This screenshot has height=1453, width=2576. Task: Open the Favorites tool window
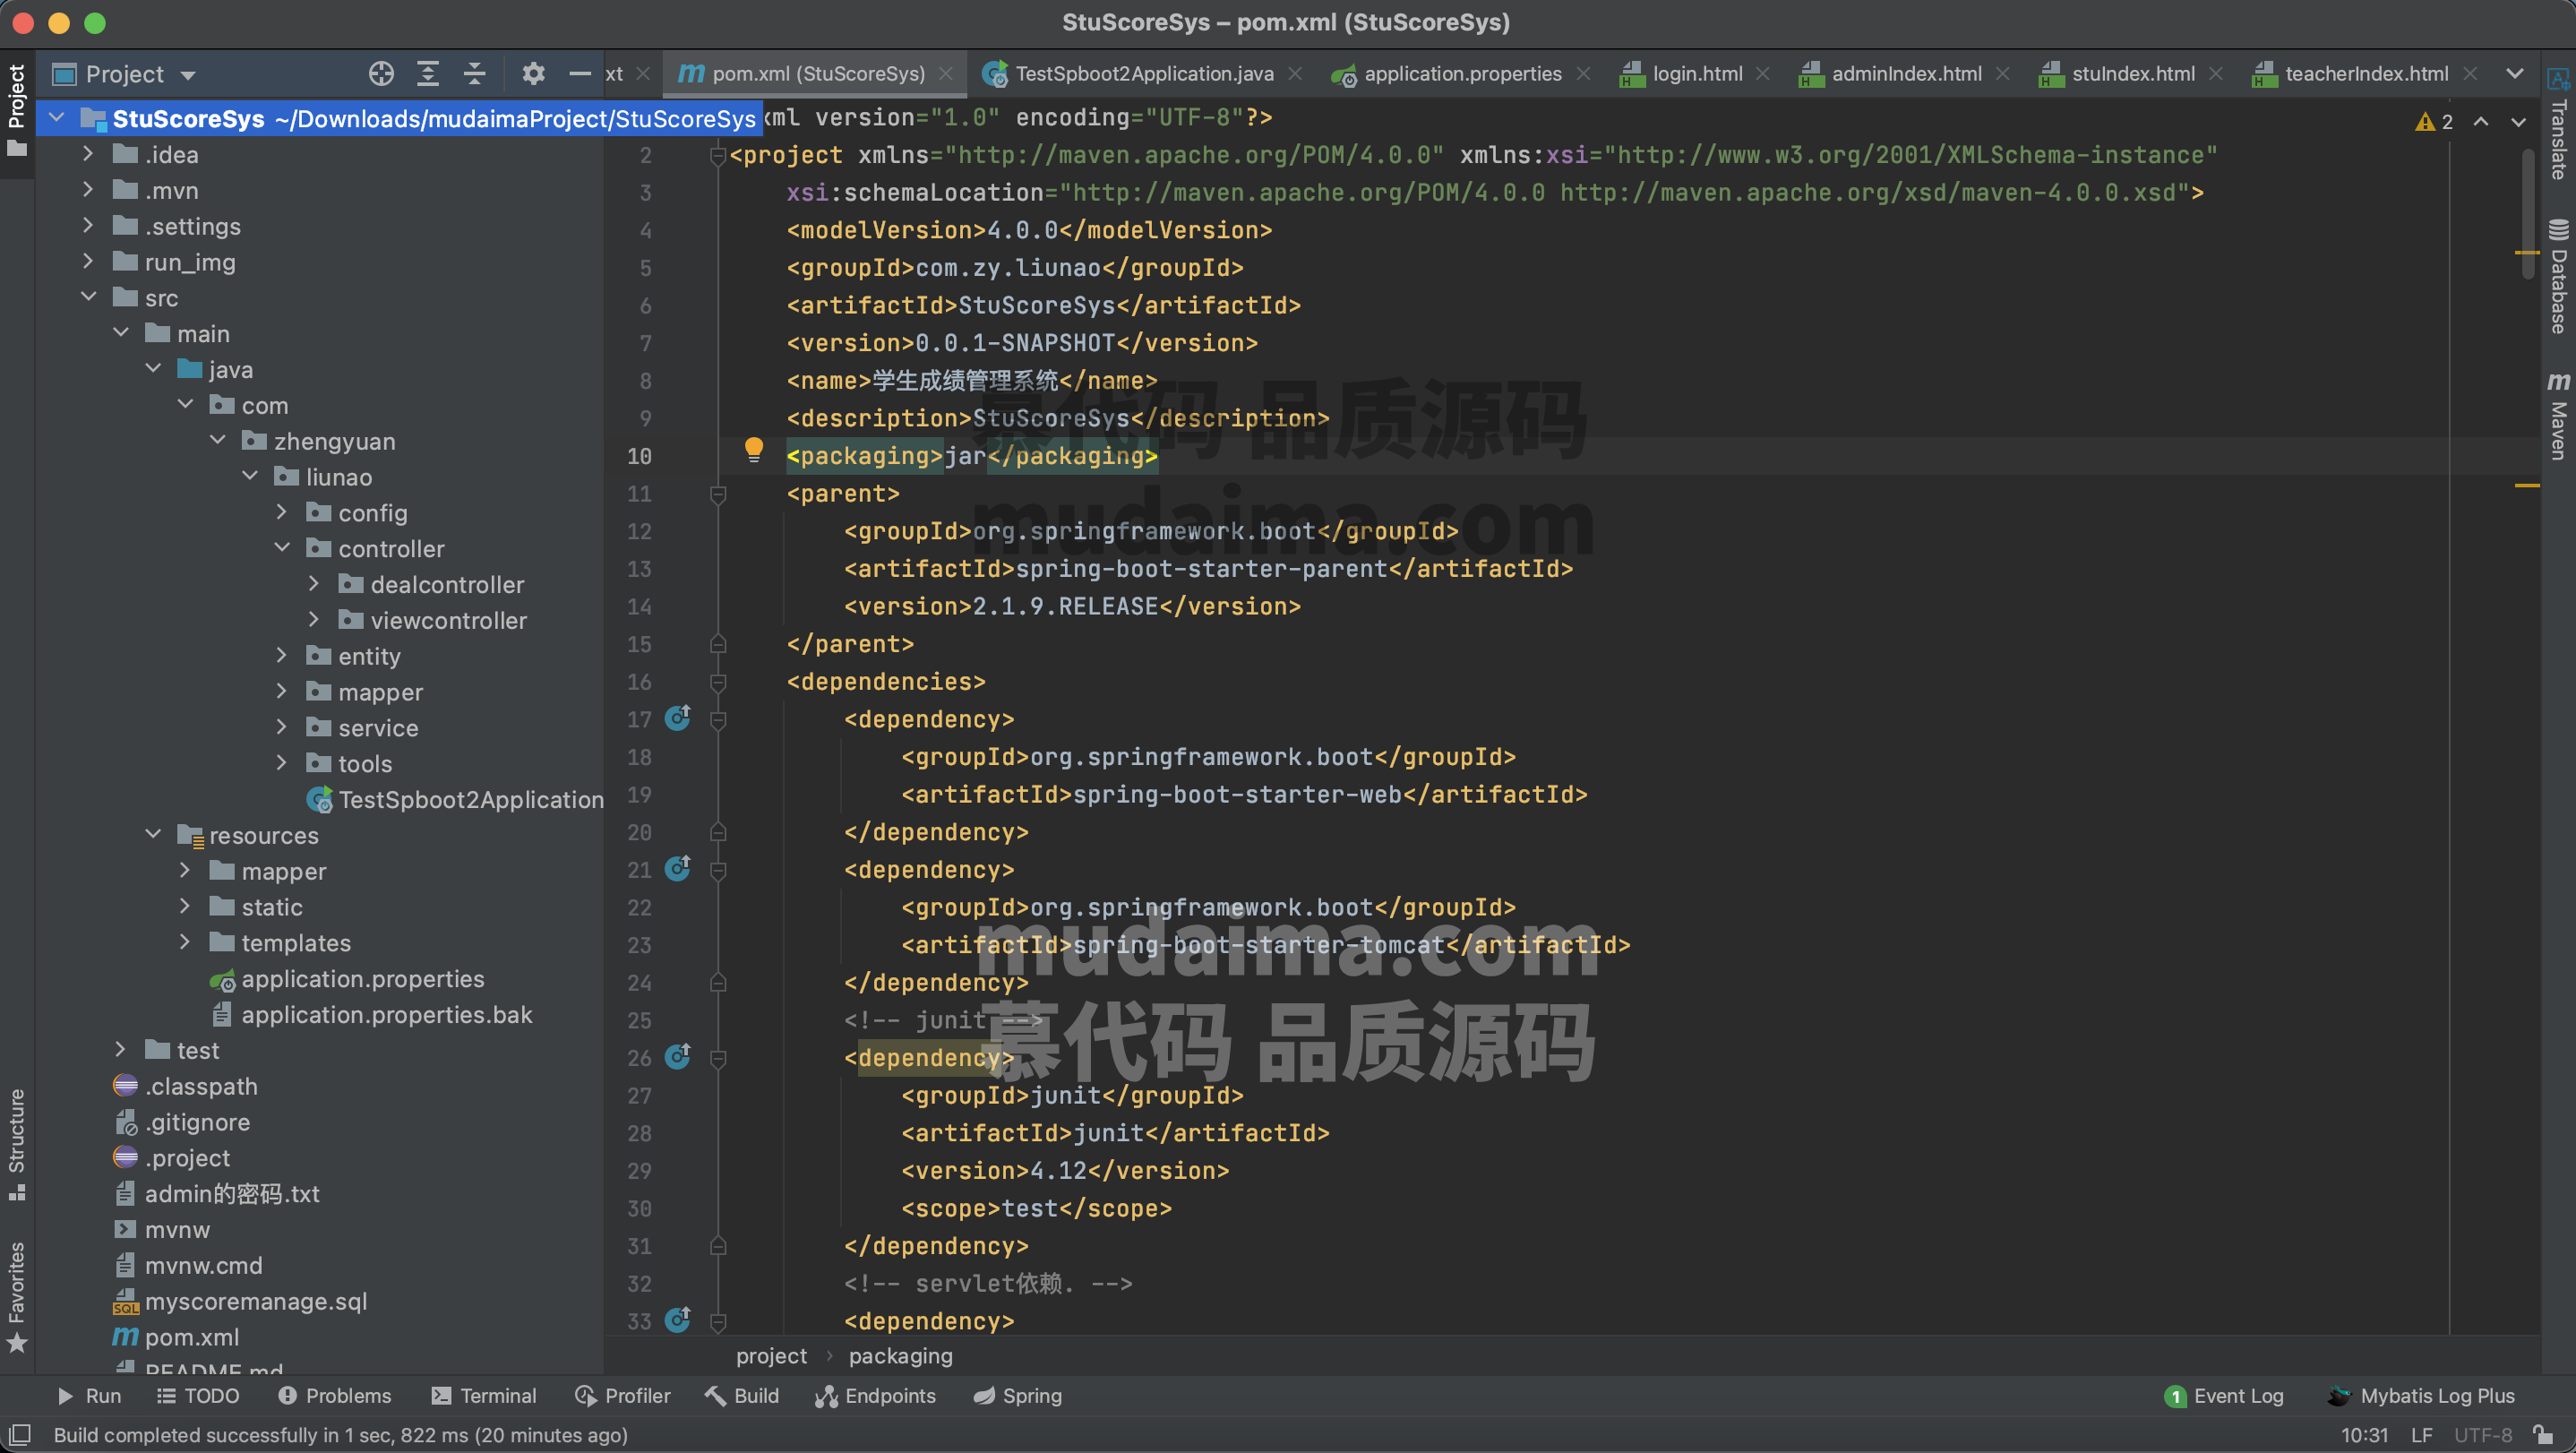pyautogui.click(x=17, y=1297)
